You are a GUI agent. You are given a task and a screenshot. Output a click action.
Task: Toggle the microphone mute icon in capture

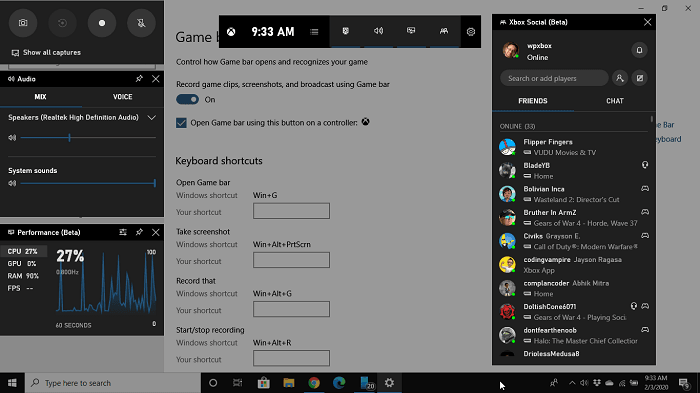[141, 23]
